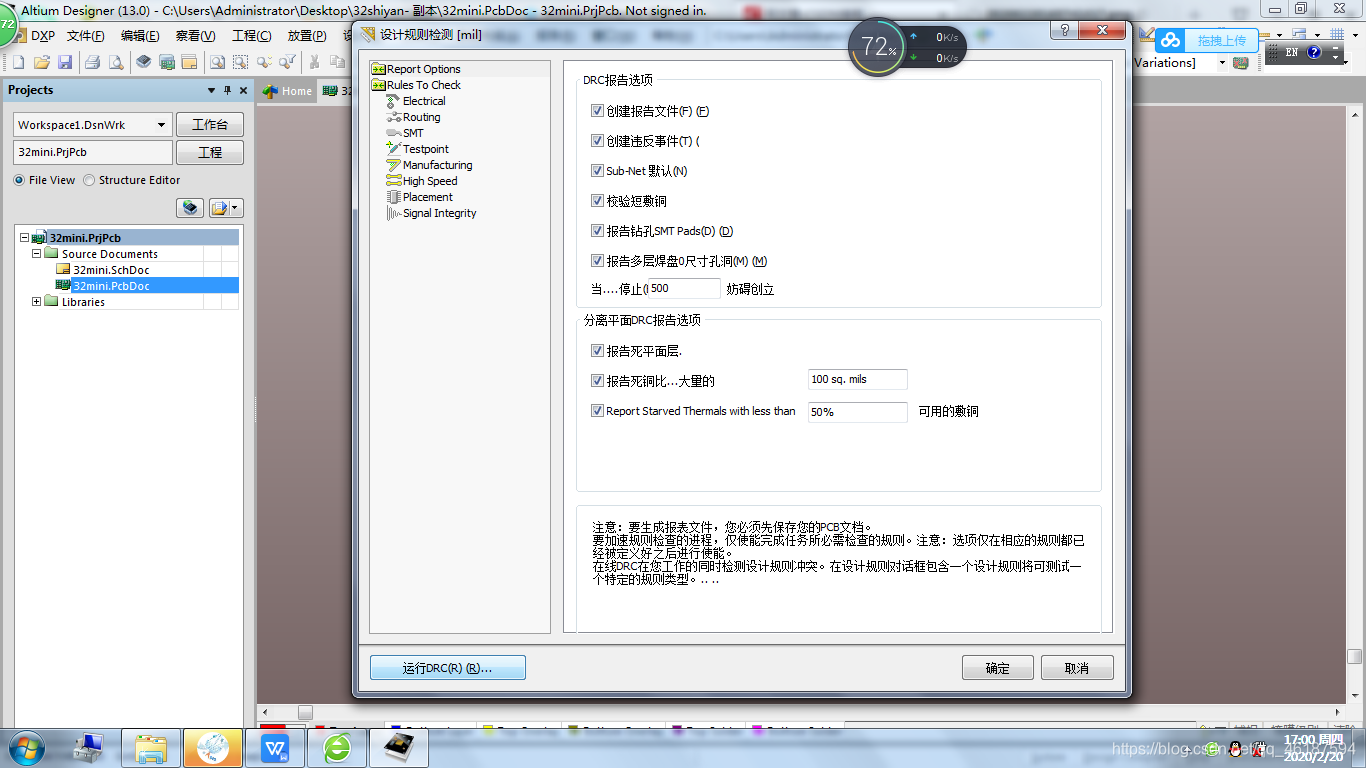Click the filter funnel zoom icon

[x=288, y=62]
